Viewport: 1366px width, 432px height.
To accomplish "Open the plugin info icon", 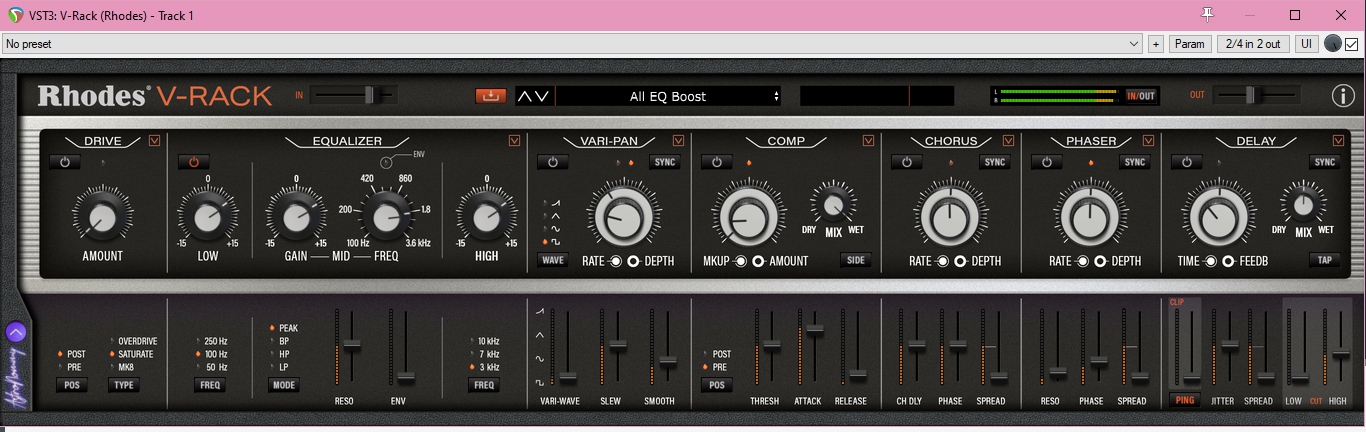I will click(1342, 96).
